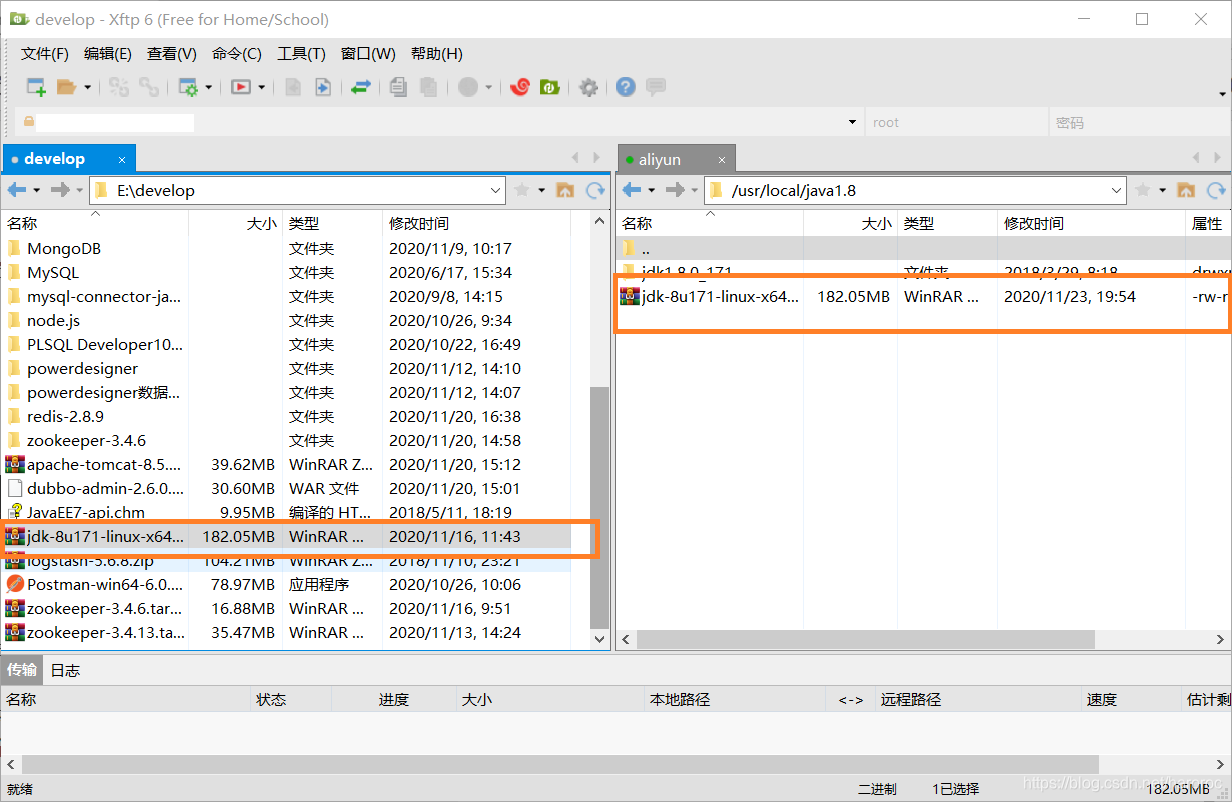Click local pane bookmark star icon
1232x802 pixels.
pyautogui.click(x=522, y=190)
